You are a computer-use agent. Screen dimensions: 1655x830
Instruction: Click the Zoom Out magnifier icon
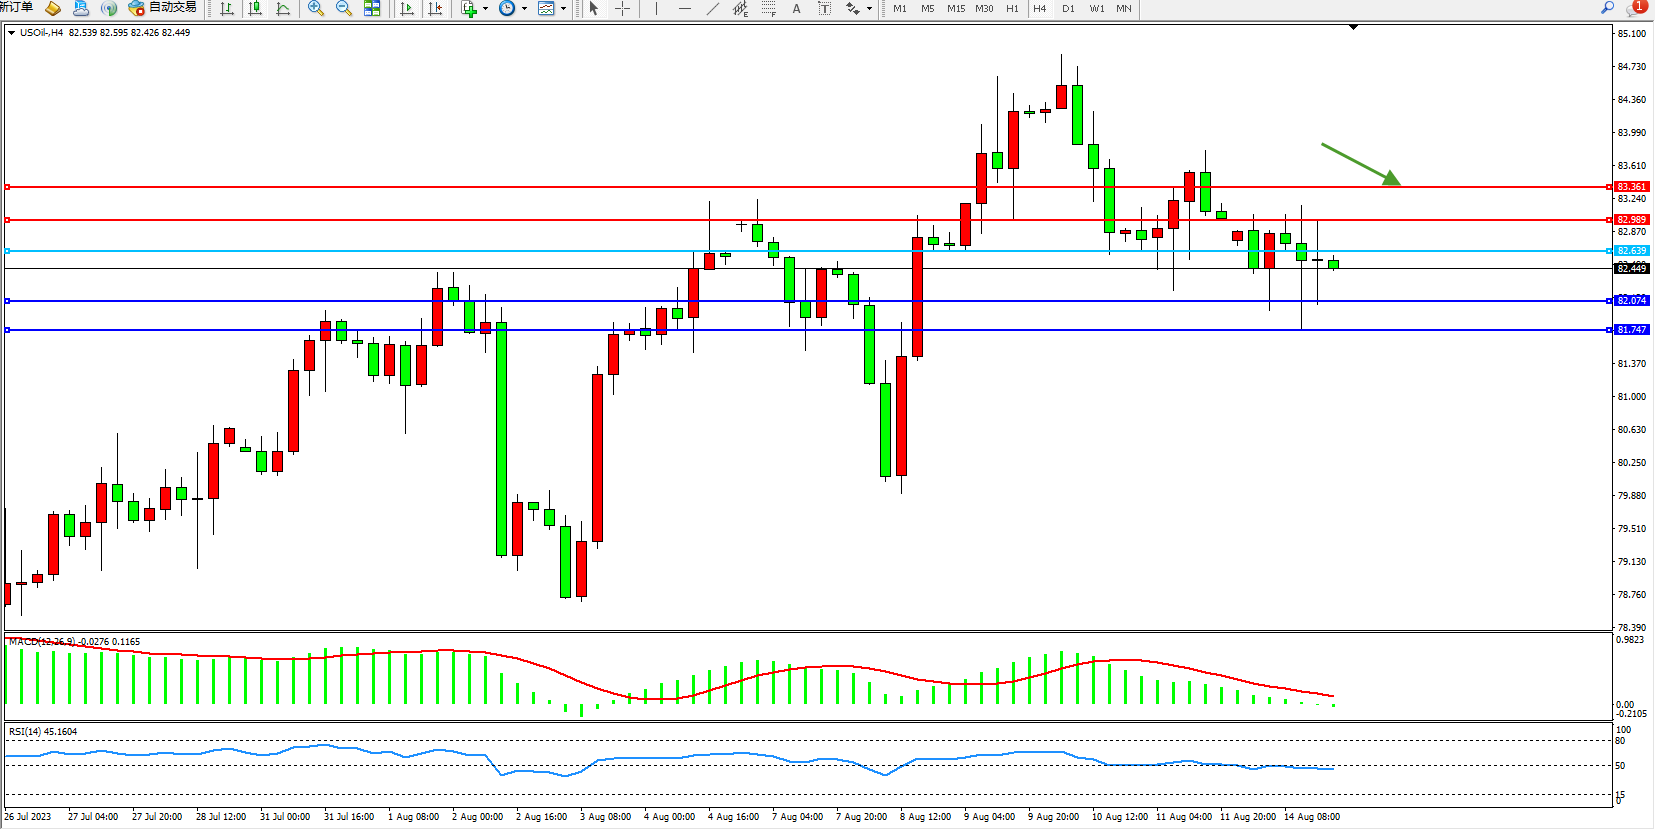coord(344,9)
